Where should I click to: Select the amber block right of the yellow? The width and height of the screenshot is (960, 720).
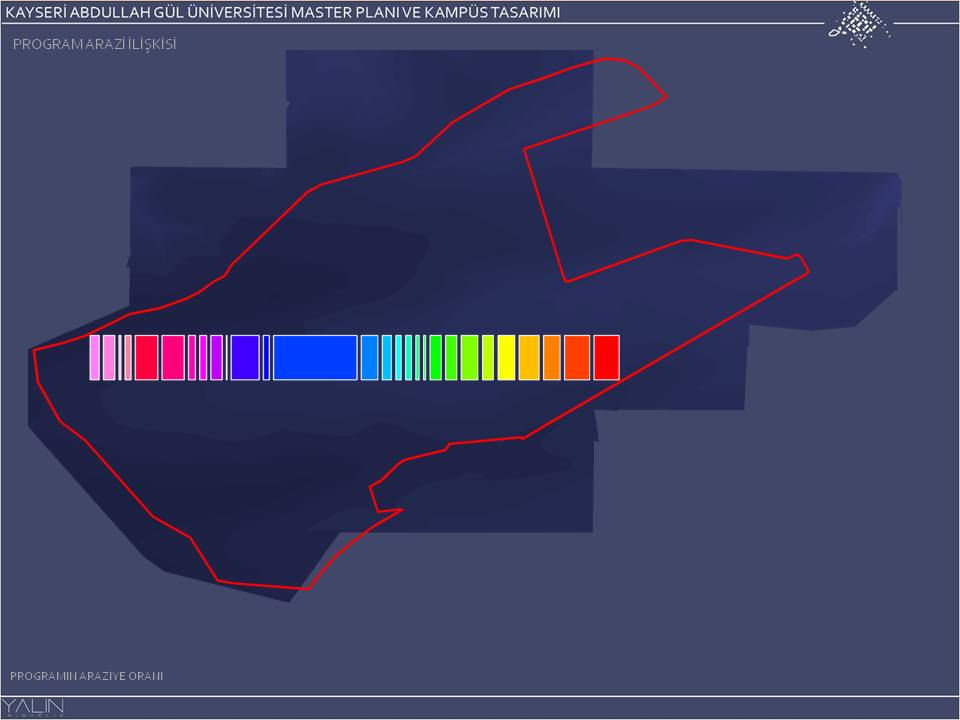529,358
